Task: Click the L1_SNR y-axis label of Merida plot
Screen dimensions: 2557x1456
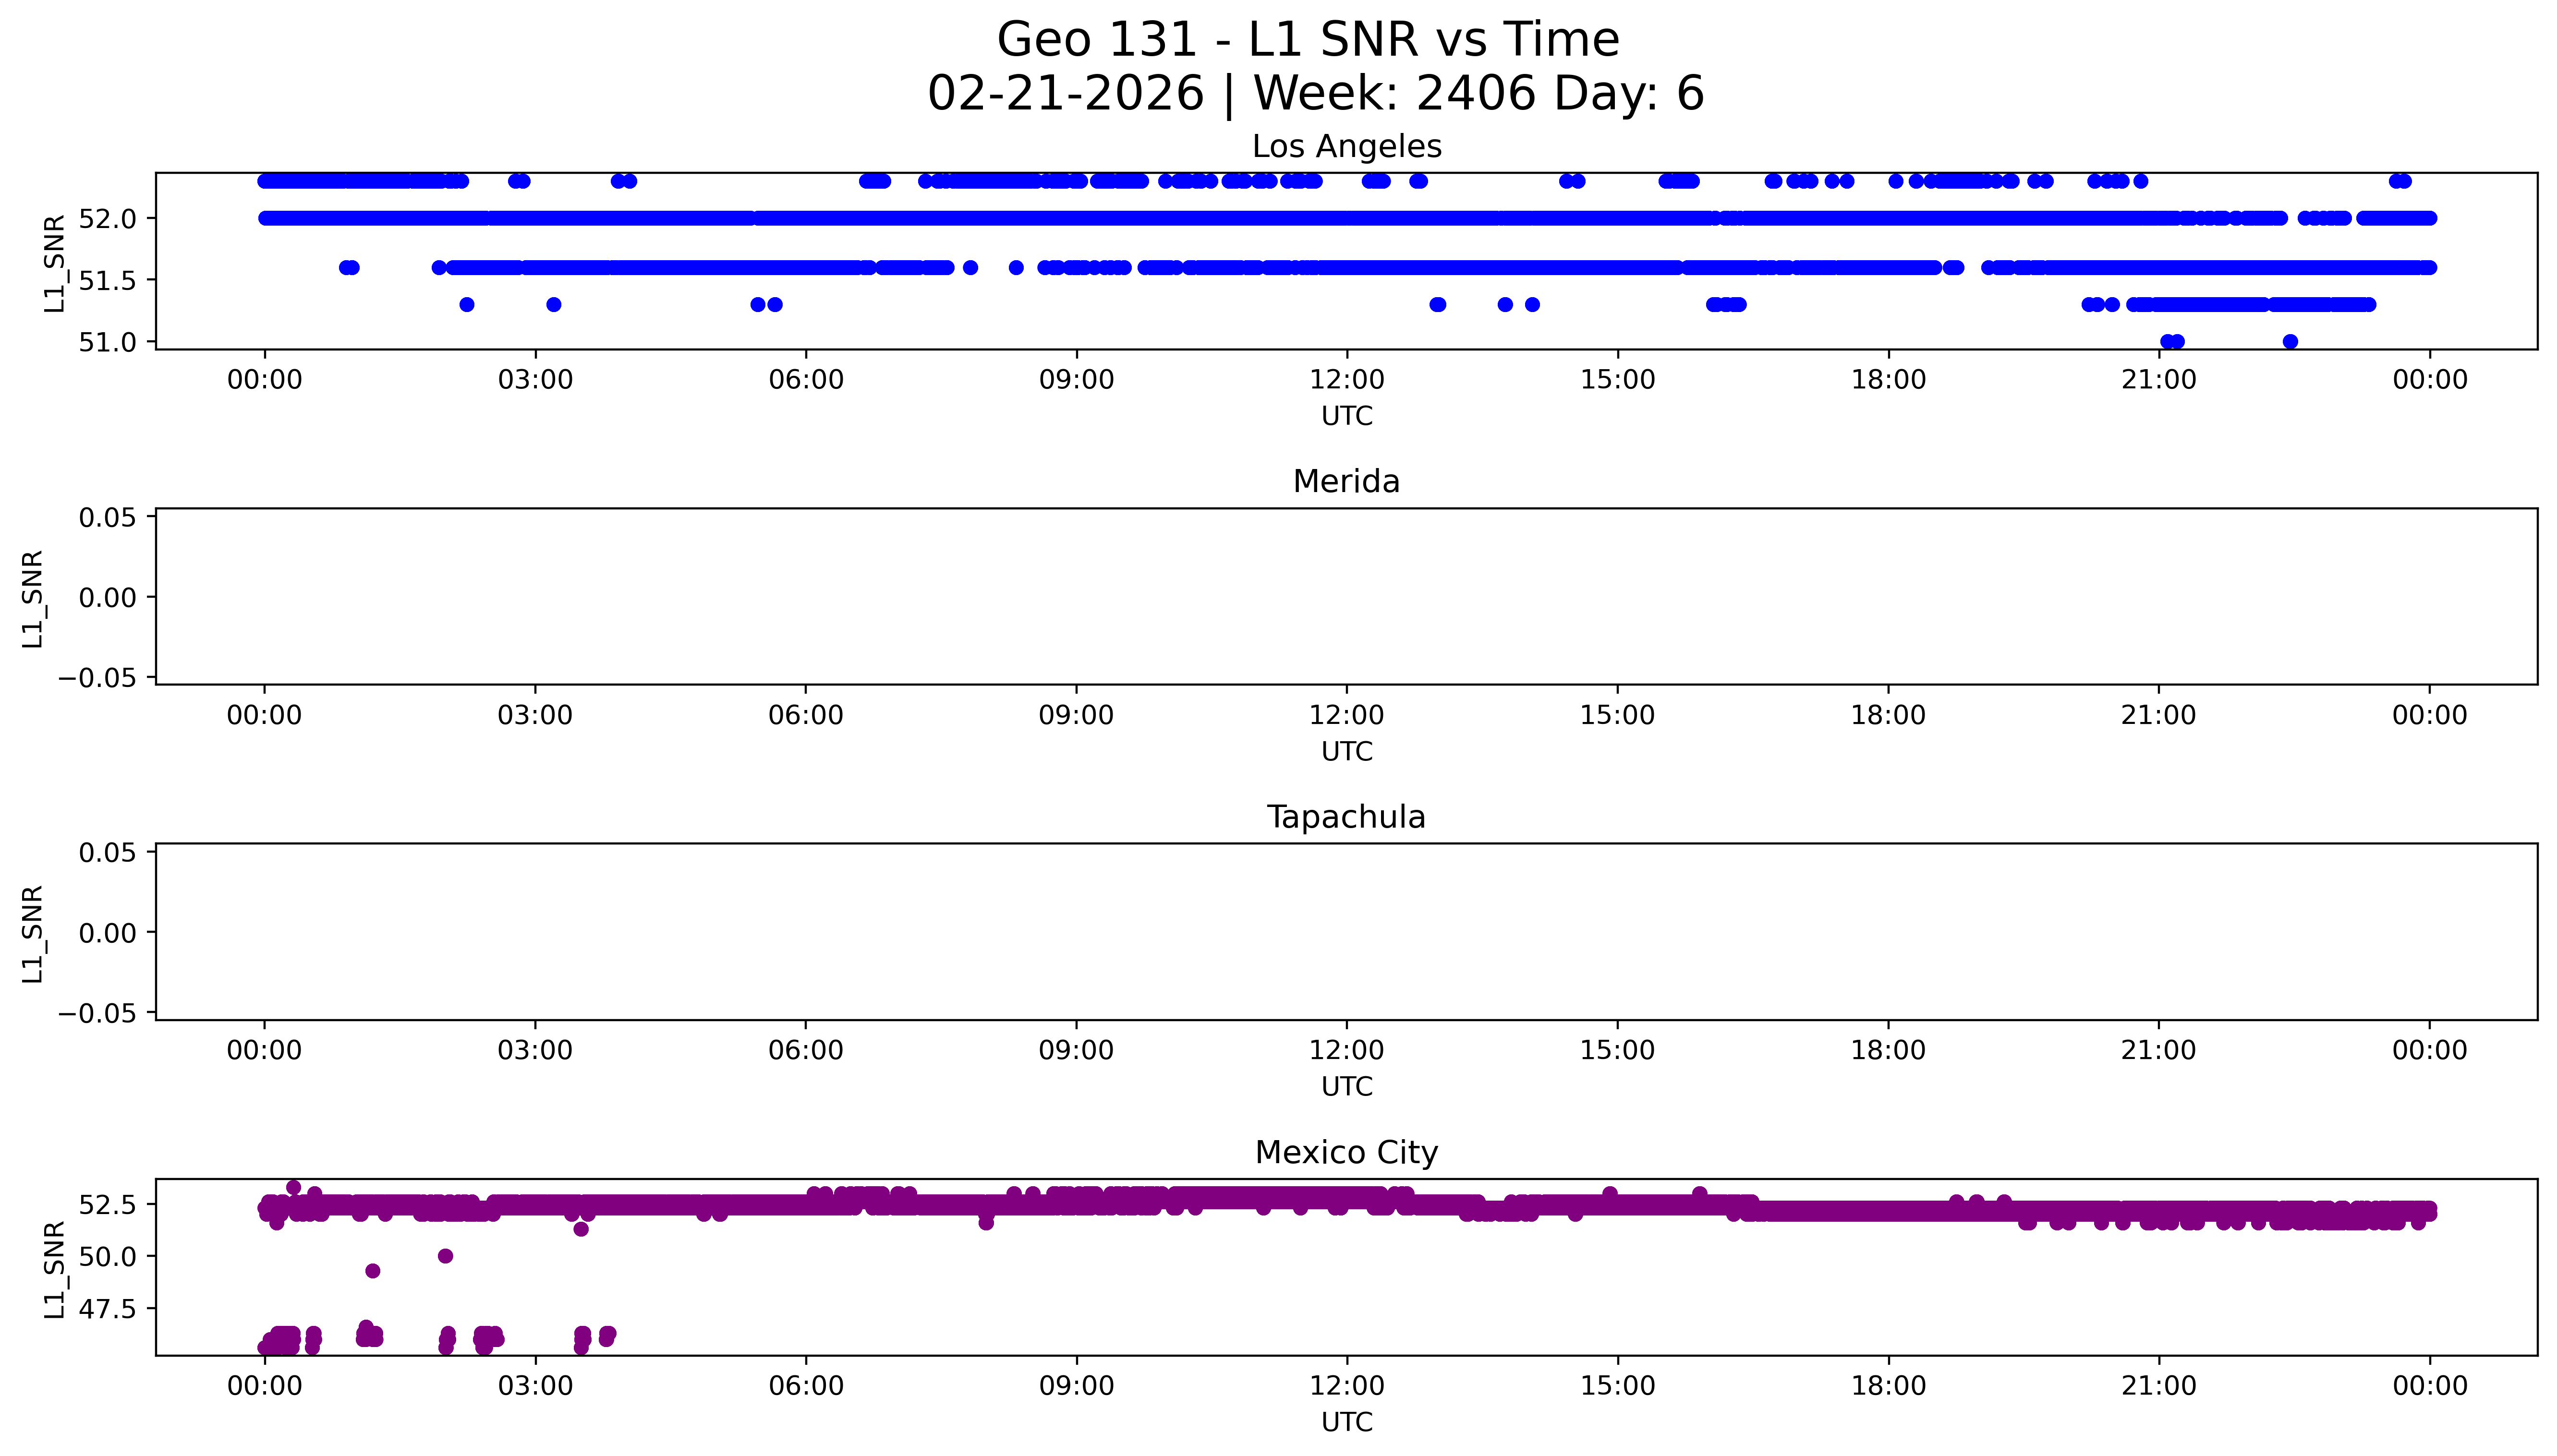Action: pyautogui.click(x=33, y=598)
